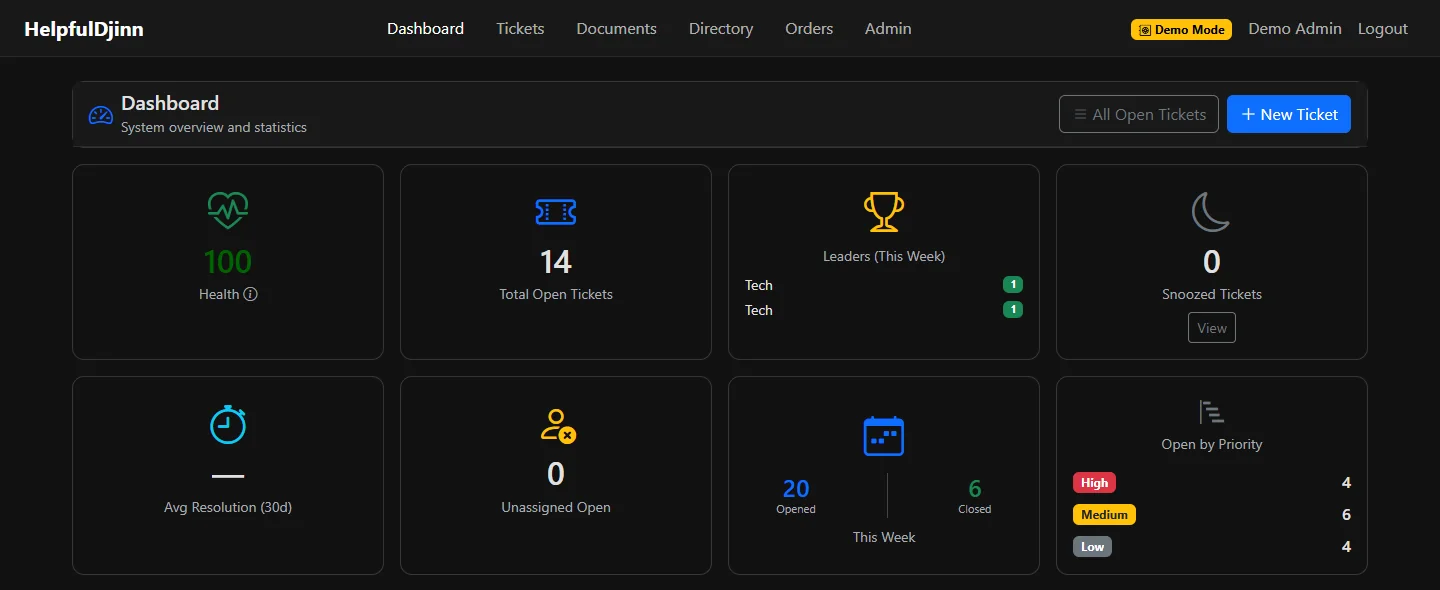Click the dashboard gauge icon beside the title
Image resolution: width=1440 pixels, height=590 pixels.
tap(101, 115)
